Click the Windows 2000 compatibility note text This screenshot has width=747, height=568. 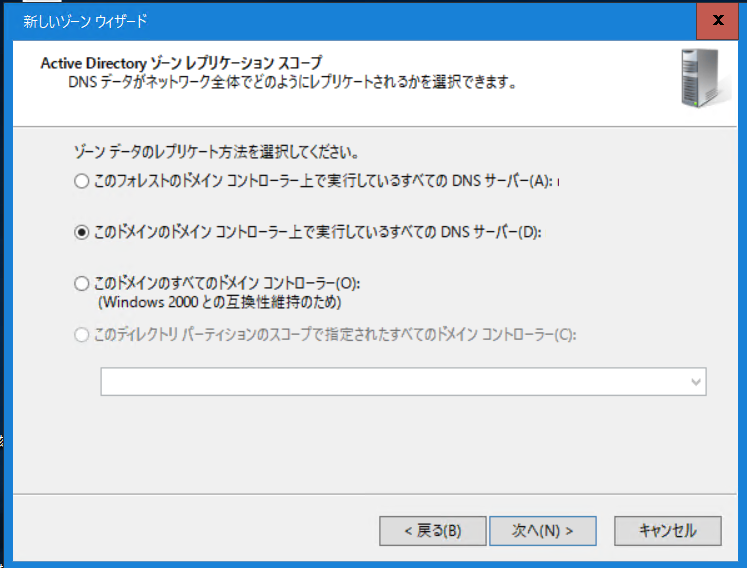click(x=220, y=302)
